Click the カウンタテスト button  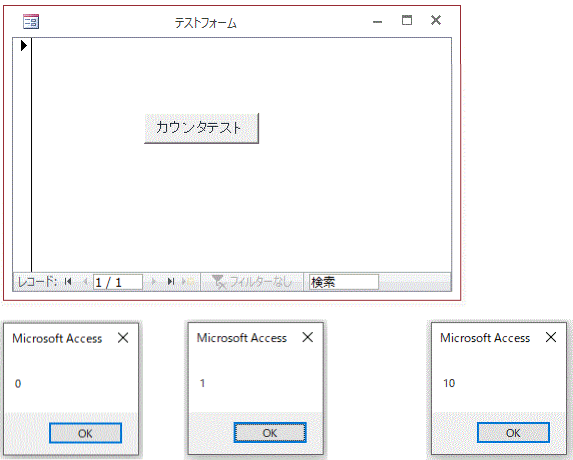click(x=201, y=128)
